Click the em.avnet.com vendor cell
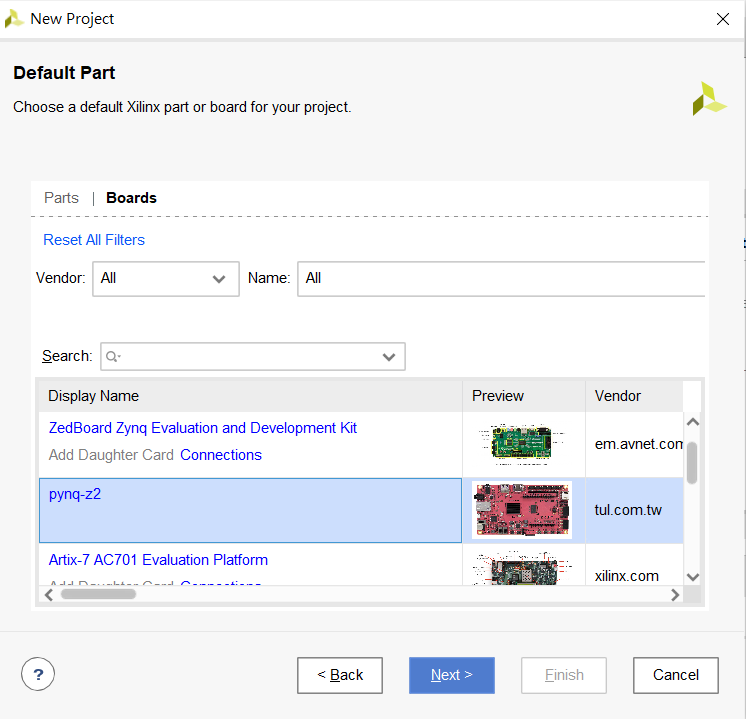 (634, 444)
